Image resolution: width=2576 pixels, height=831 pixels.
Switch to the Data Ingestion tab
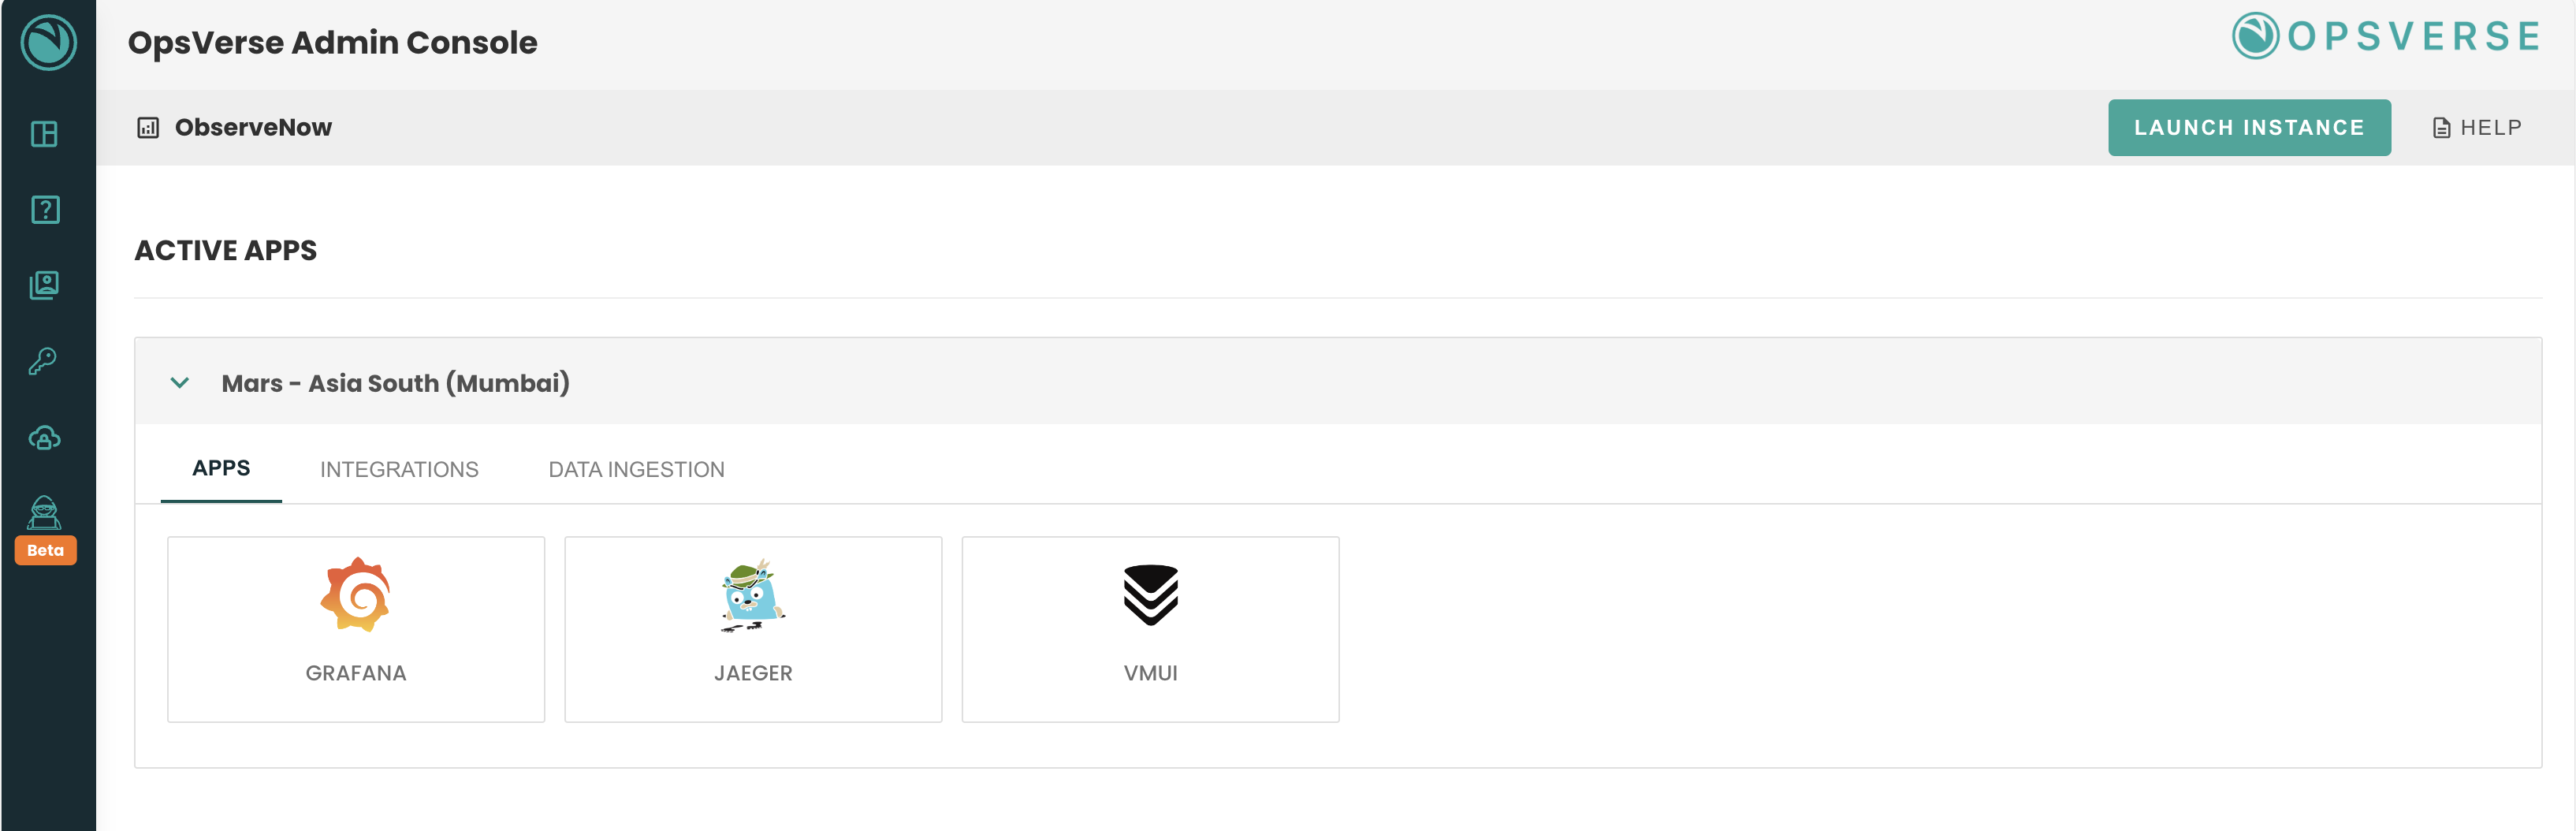(x=636, y=469)
